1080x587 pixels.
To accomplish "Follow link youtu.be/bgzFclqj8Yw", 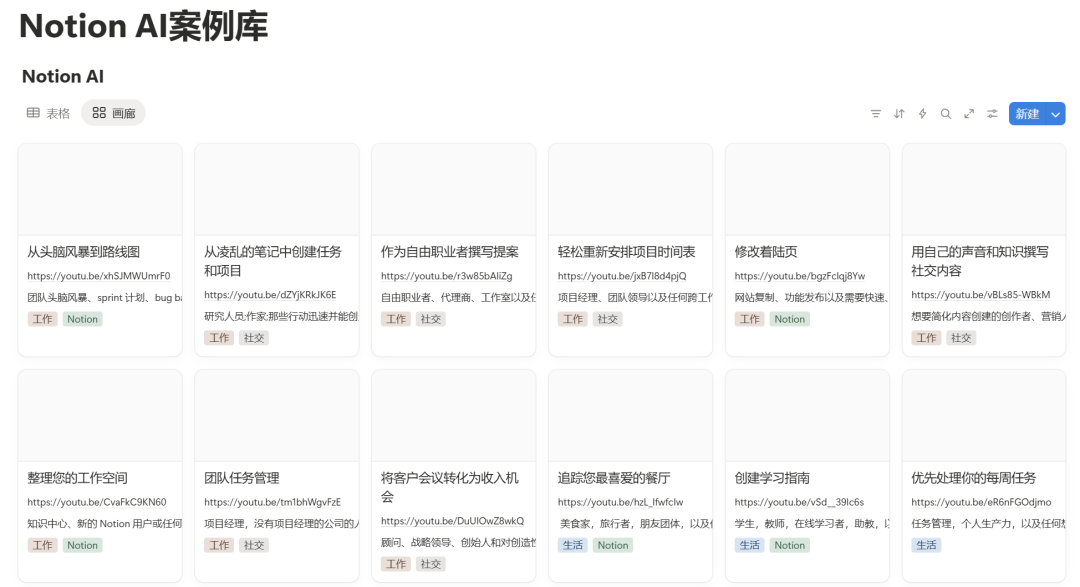I will pyautogui.click(x=800, y=276).
